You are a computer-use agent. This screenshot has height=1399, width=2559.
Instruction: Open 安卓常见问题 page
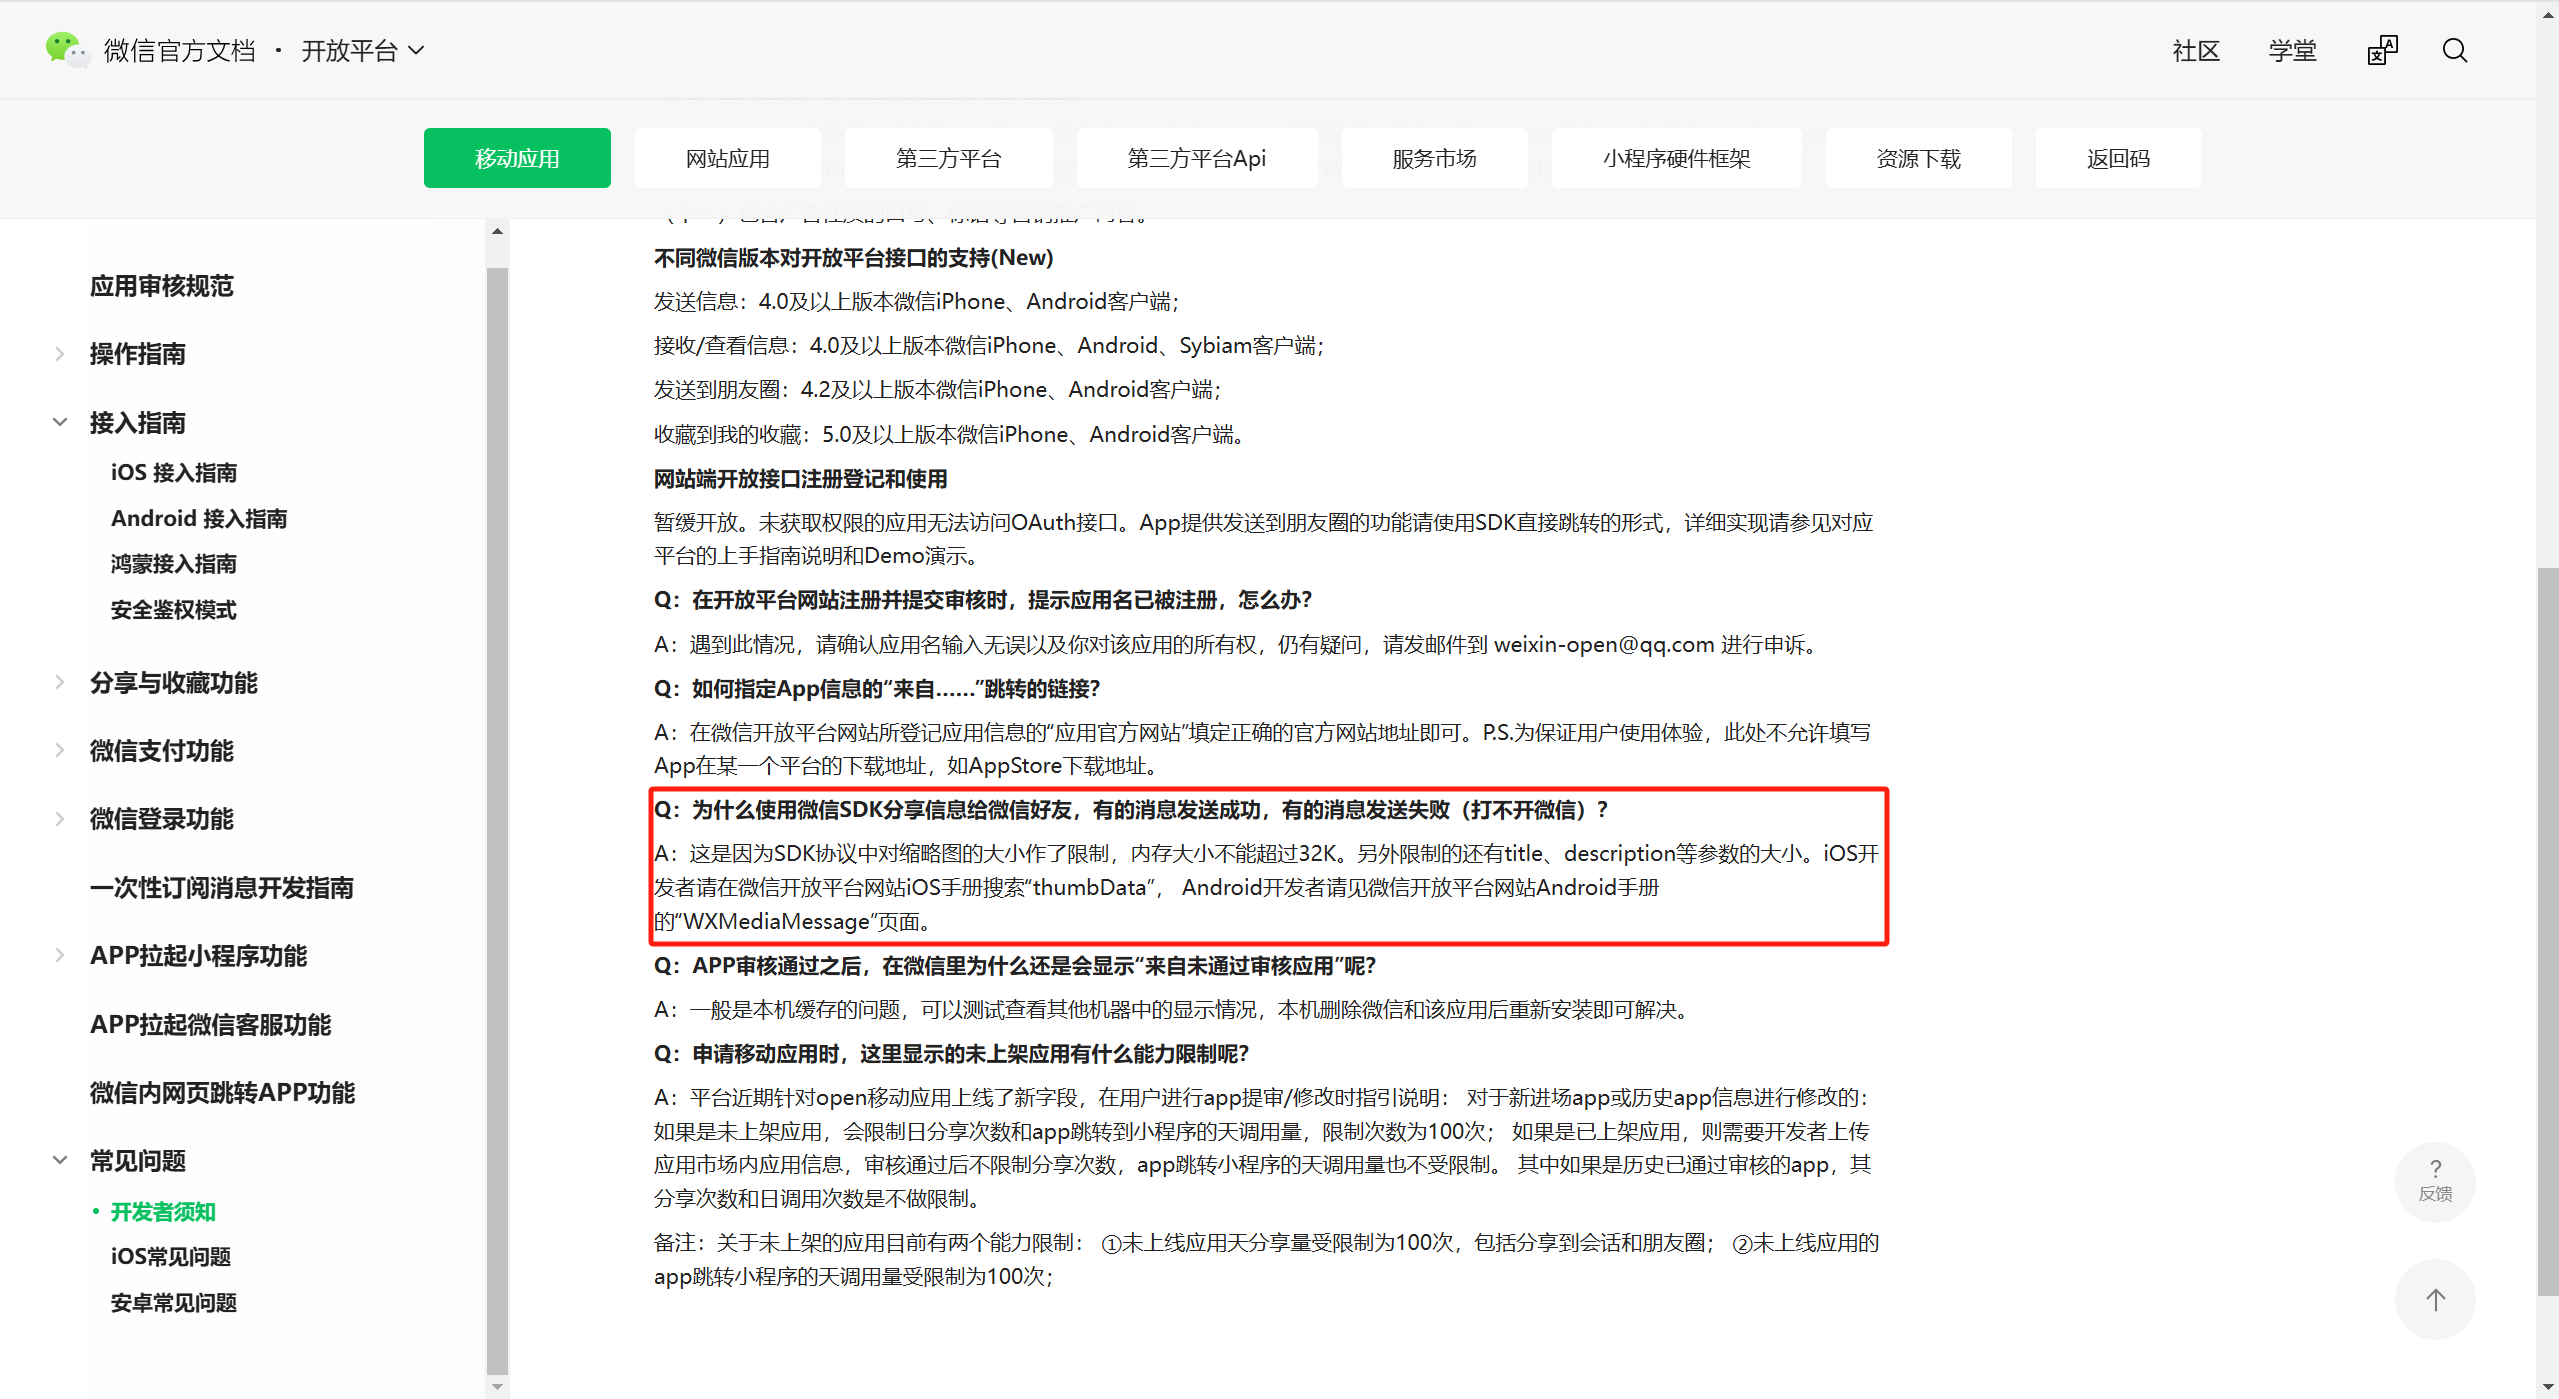click(x=174, y=1302)
